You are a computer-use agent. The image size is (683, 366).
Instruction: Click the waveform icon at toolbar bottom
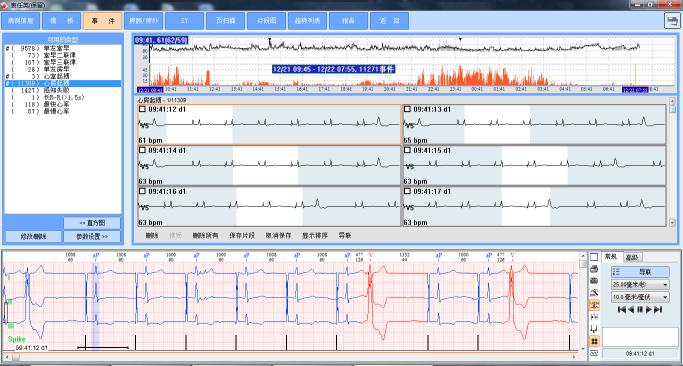coord(594,352)
